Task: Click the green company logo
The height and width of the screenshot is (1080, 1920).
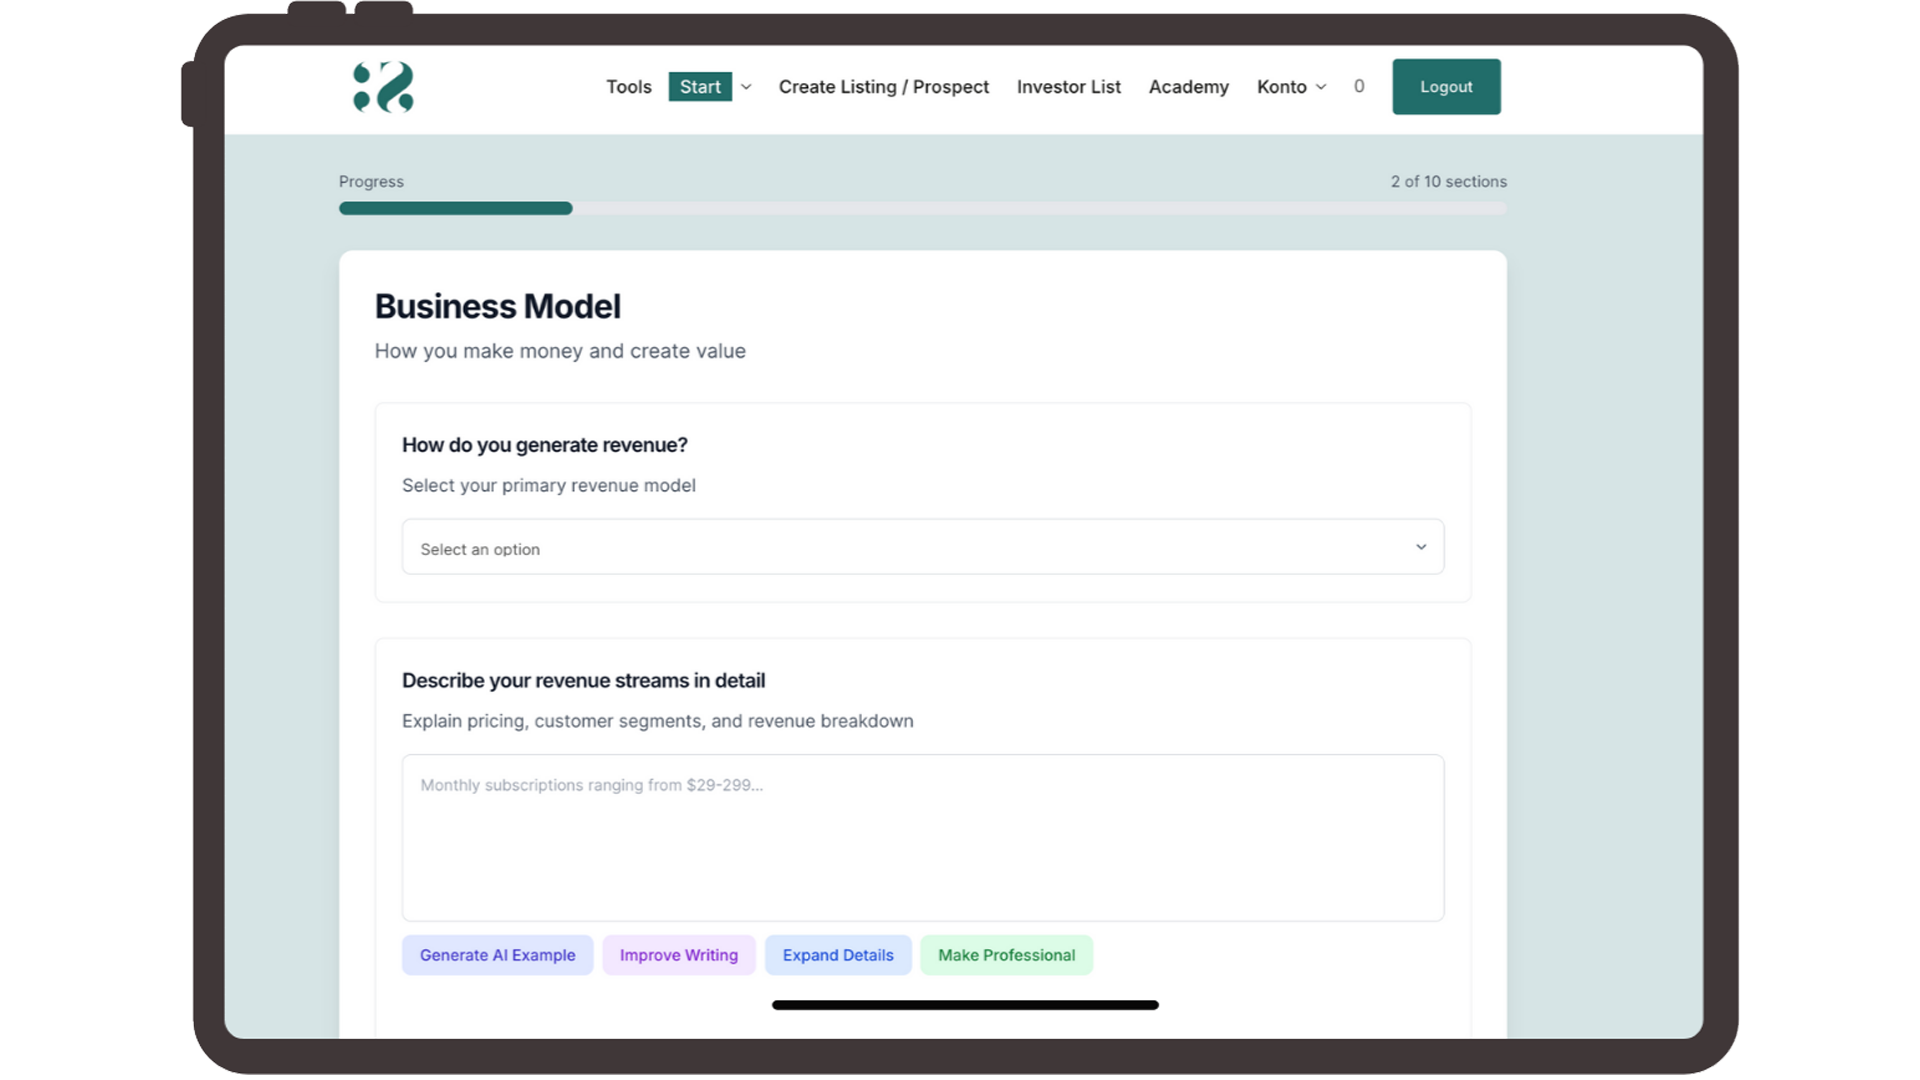Action: click(x=383, y=87)
